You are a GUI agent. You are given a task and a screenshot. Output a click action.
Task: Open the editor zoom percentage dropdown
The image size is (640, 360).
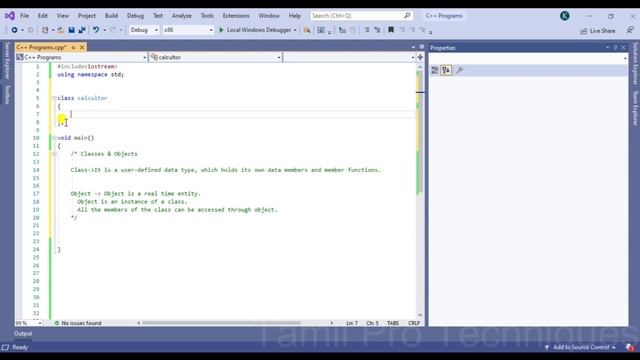[x=29, y=323]
